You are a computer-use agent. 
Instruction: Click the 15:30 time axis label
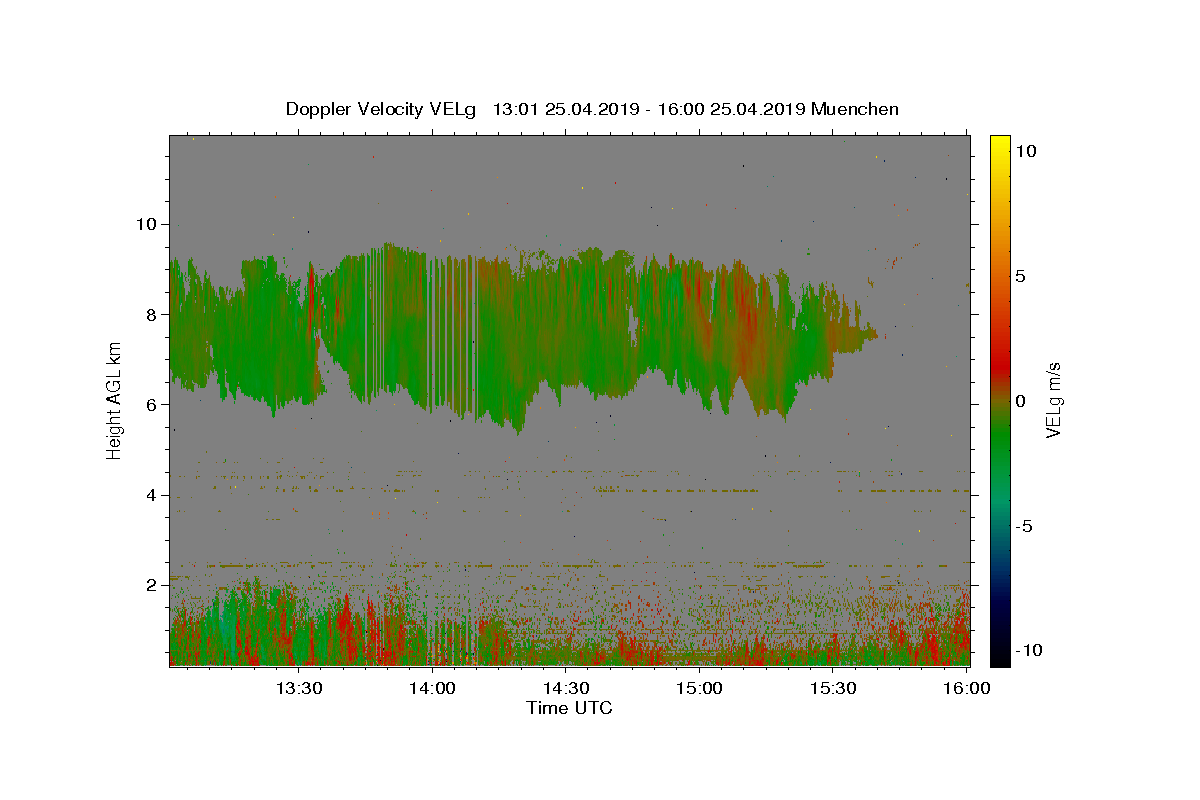833,688
